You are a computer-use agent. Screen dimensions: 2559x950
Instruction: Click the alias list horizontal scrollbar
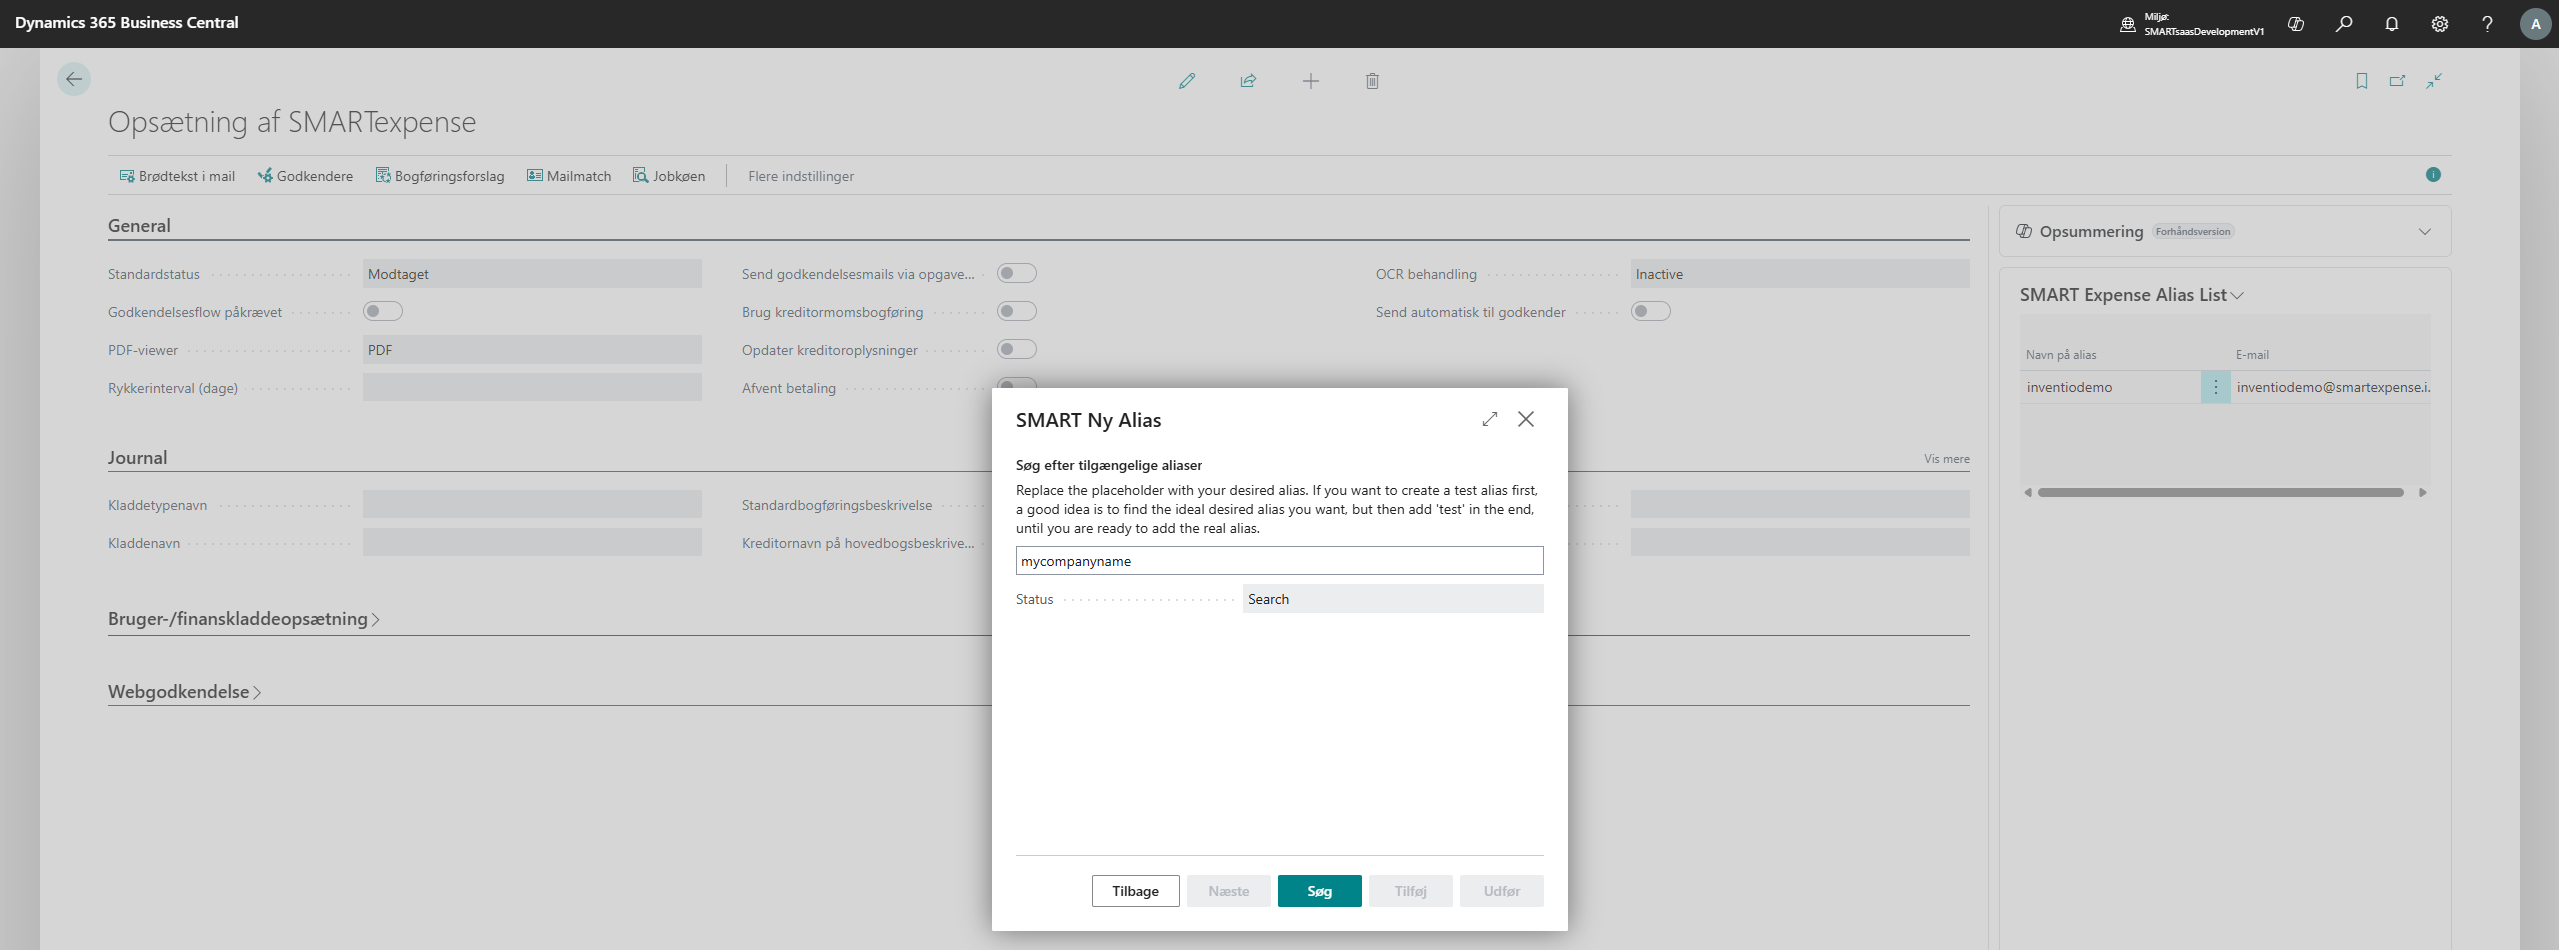[x=2220, y=493]
